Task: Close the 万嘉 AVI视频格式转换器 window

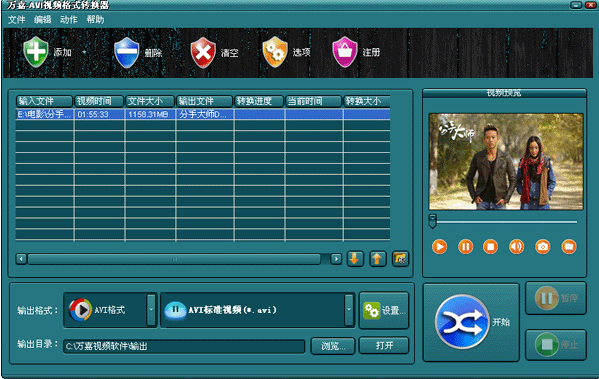Action: point(590,5)
